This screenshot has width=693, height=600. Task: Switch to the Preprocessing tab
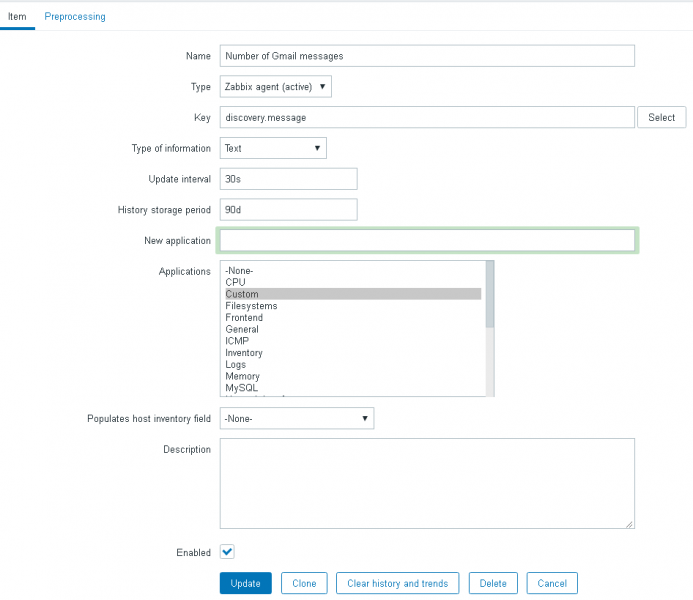coord(75,16)
